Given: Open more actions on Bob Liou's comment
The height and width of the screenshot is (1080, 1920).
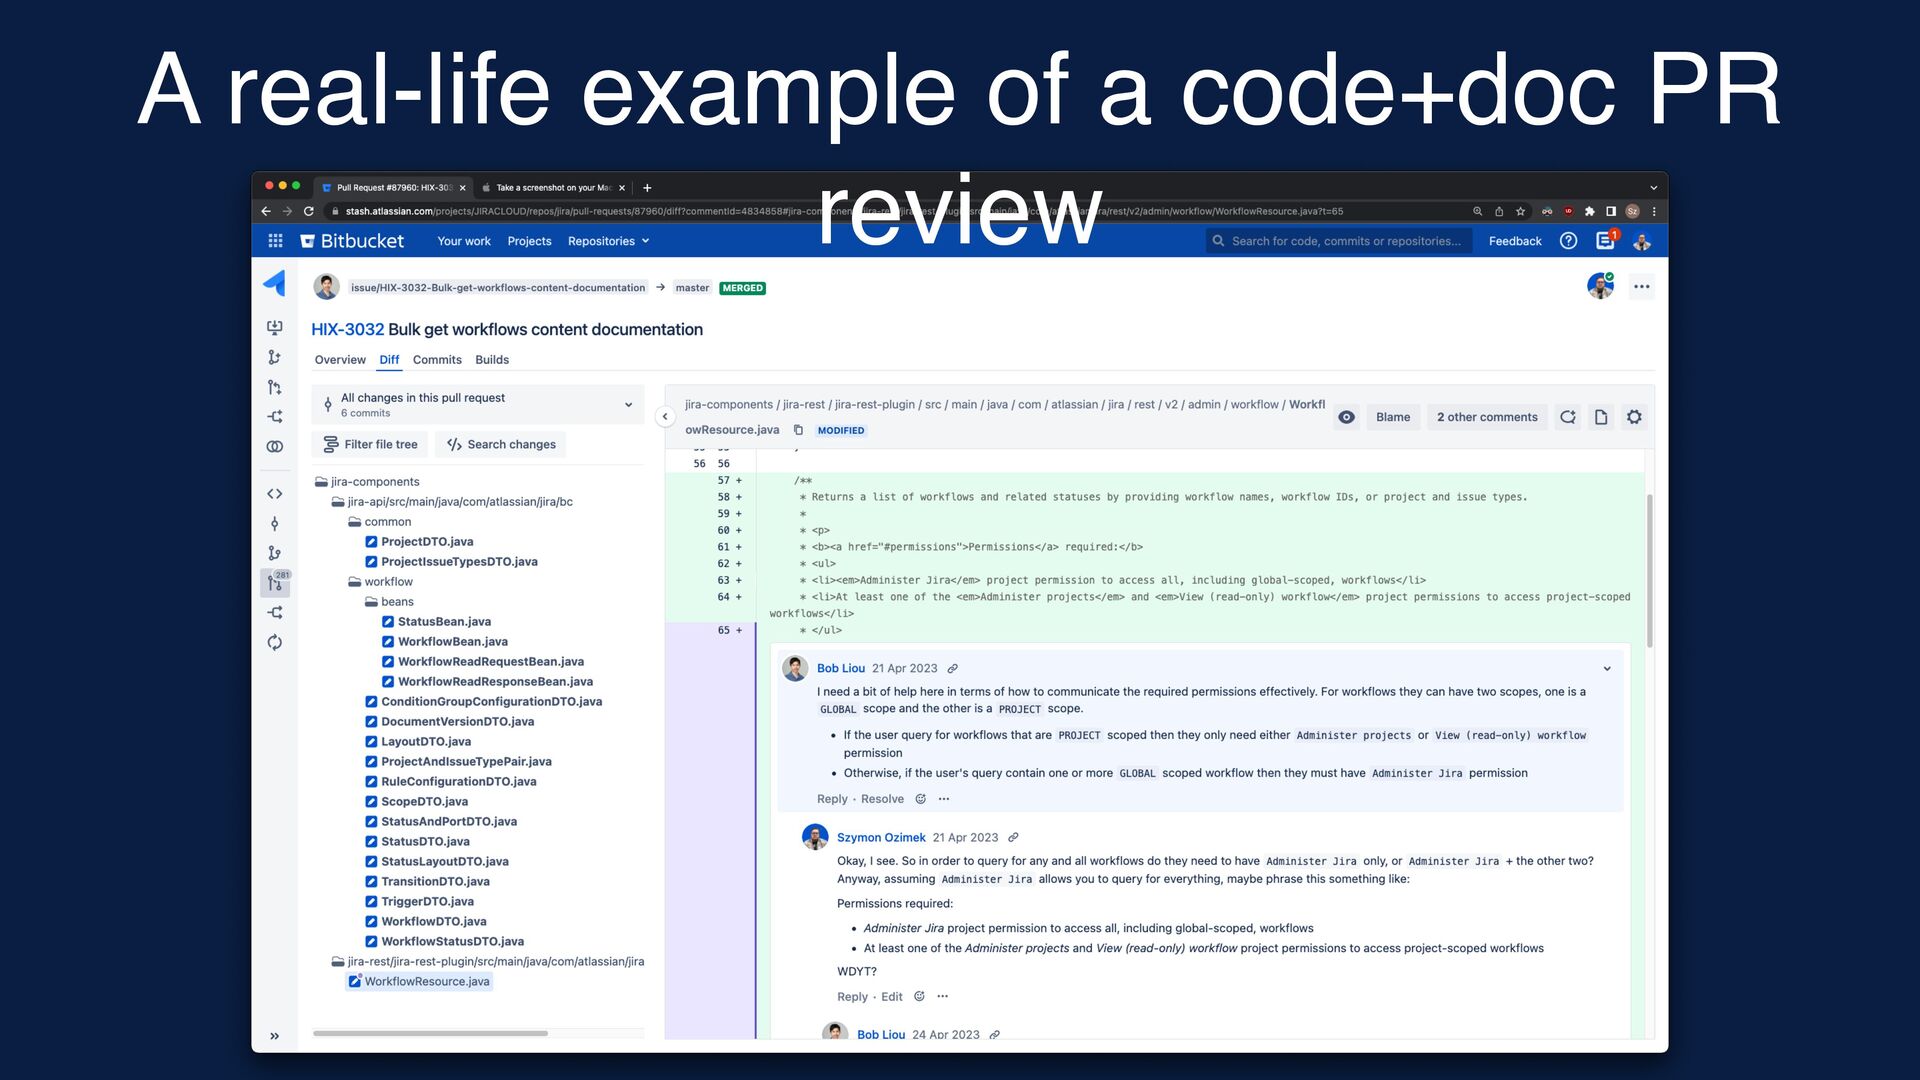Looking at the screenshot, I should (944, 799).
